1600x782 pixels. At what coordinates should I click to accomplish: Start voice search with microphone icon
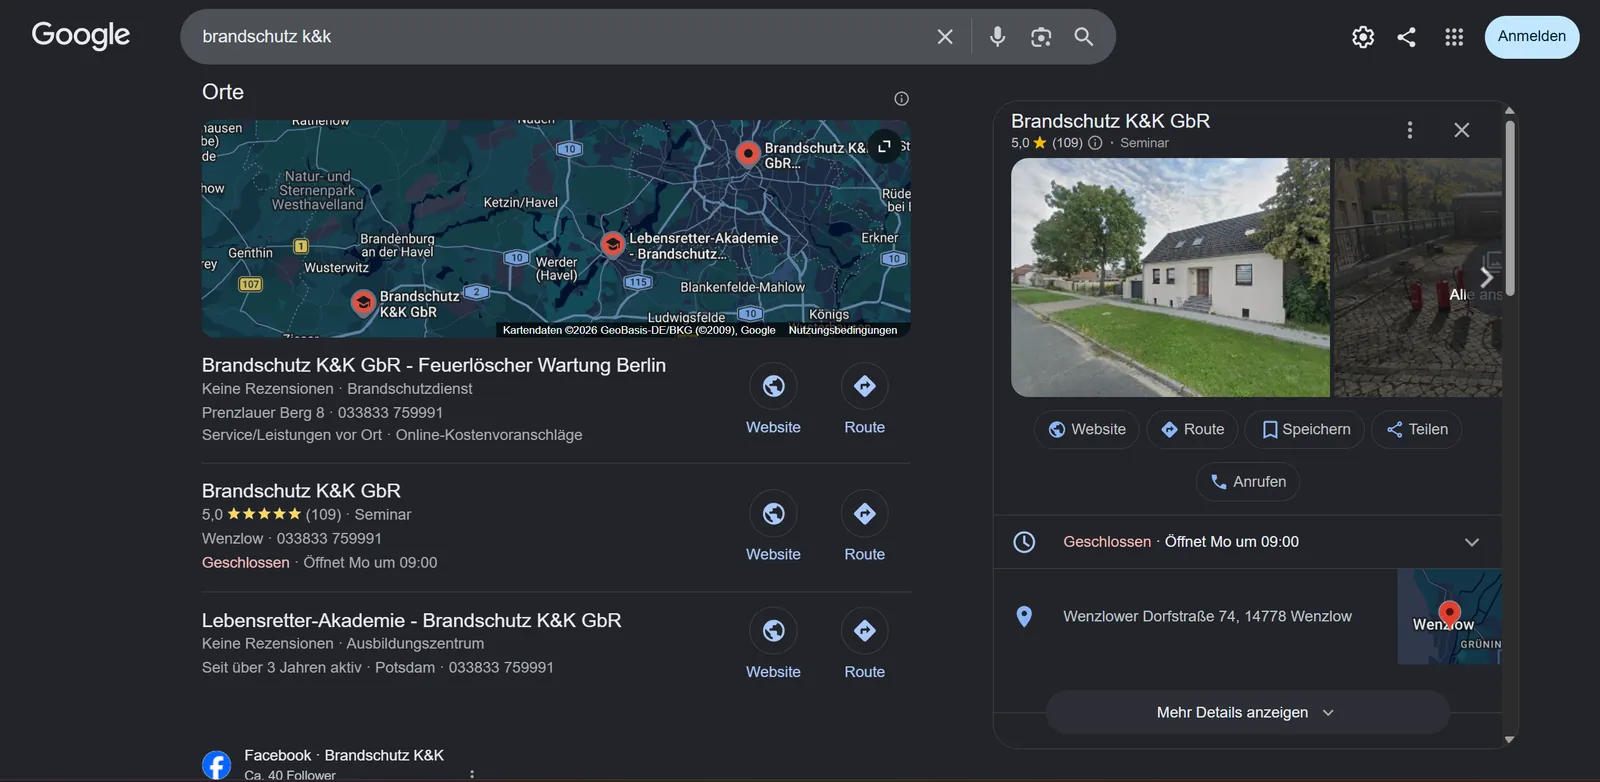(997, 37)
